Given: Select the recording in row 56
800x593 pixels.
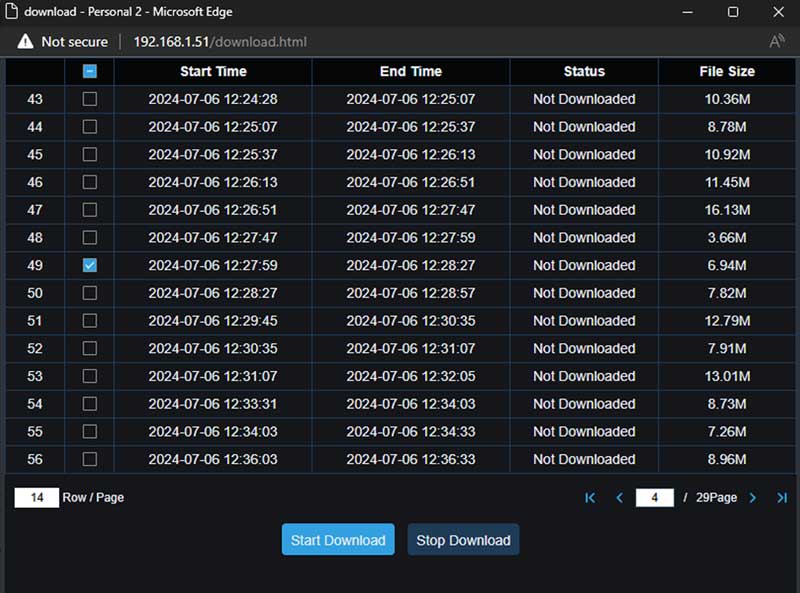Looking at the screenshot, I should click(90, 459).
